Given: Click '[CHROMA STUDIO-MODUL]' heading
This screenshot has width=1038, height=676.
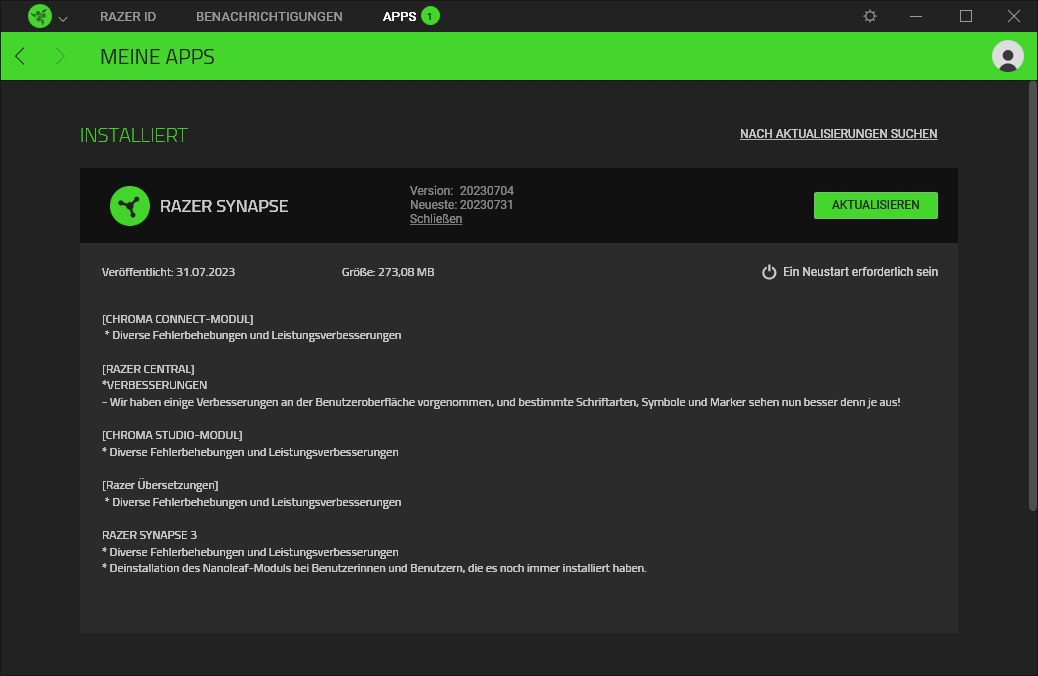Looking at the screenshot, I should [172, 435].
